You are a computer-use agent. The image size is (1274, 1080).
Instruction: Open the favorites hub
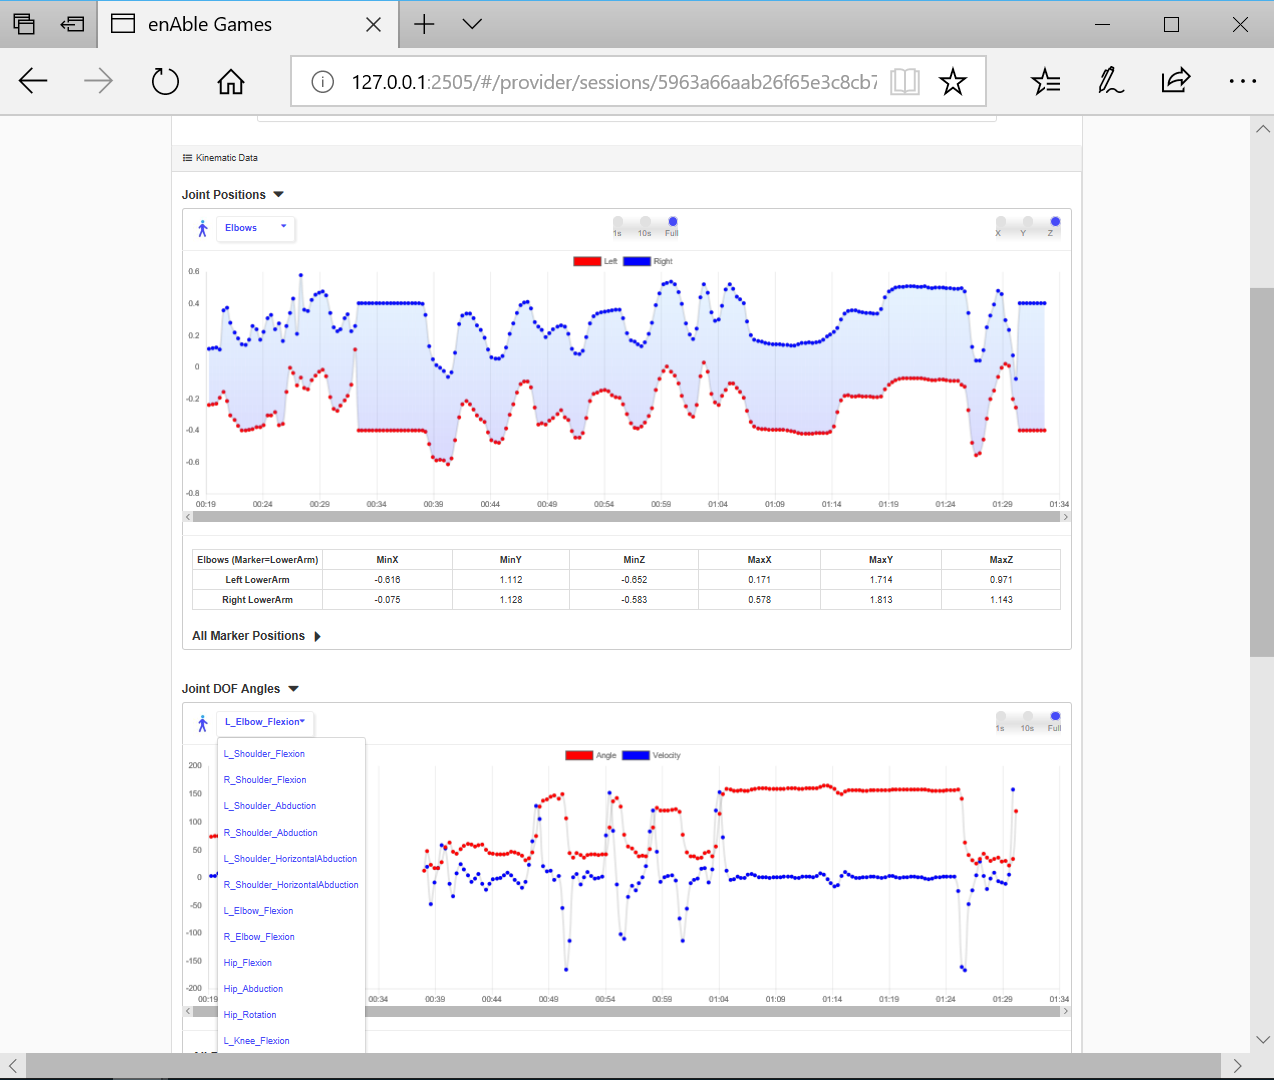1046,81
